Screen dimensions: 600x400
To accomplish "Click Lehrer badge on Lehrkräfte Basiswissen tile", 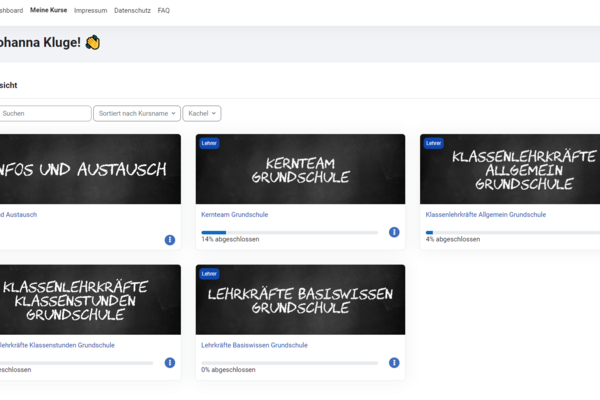I will click(209, 273).
